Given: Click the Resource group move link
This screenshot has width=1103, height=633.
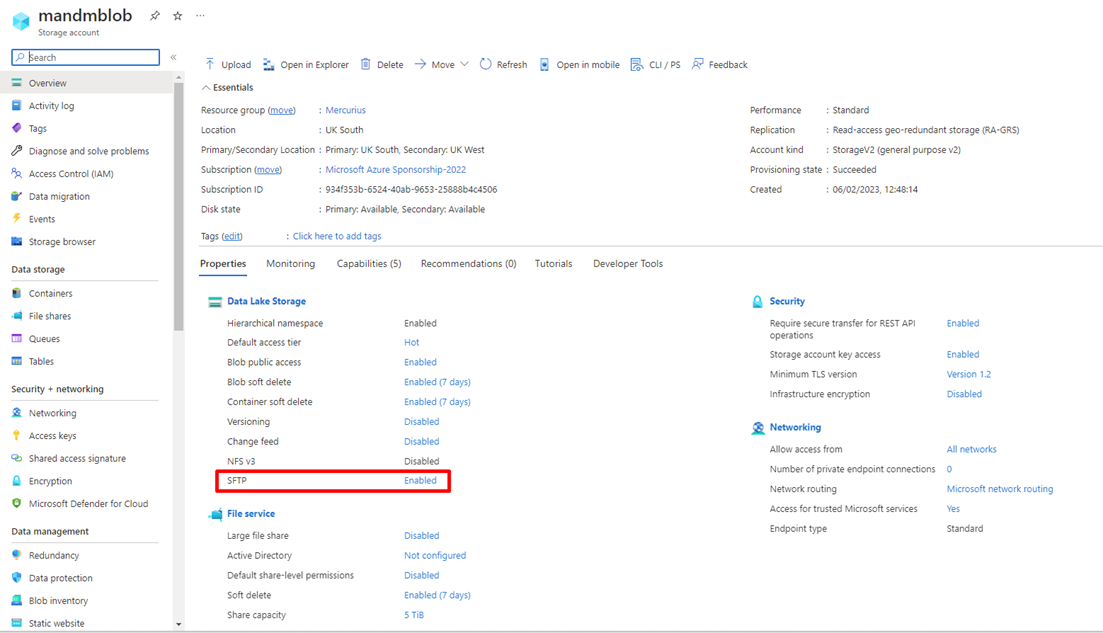Looking at the screenshot, I should (281, 110).
